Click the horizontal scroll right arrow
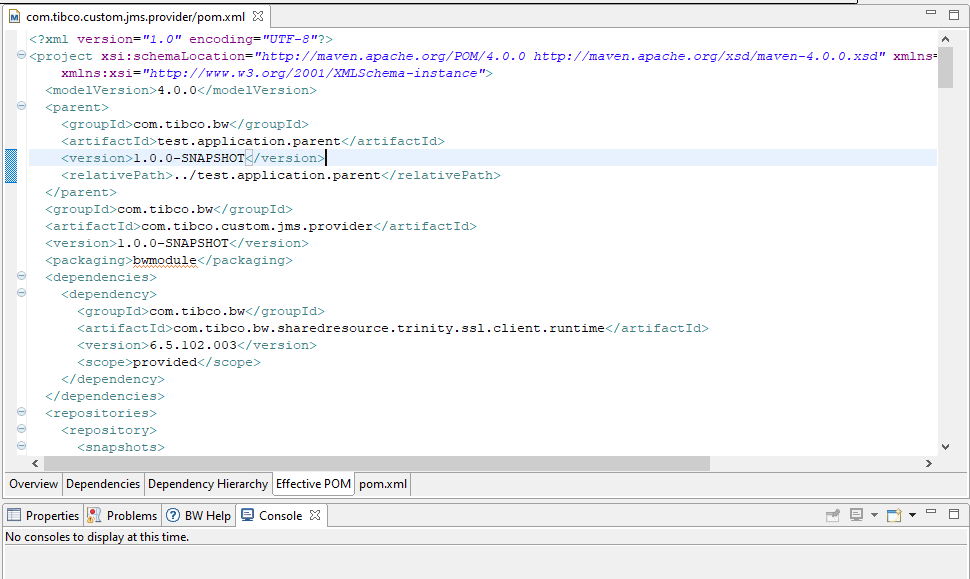The width and height of the screenshot is (970, 579). pyautogui.click(x=929, y=463)
